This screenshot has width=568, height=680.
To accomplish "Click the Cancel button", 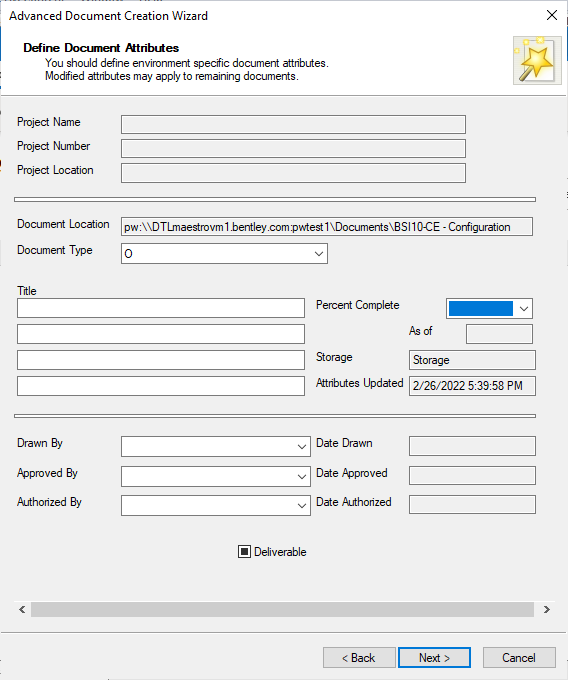I will [519, 658].
